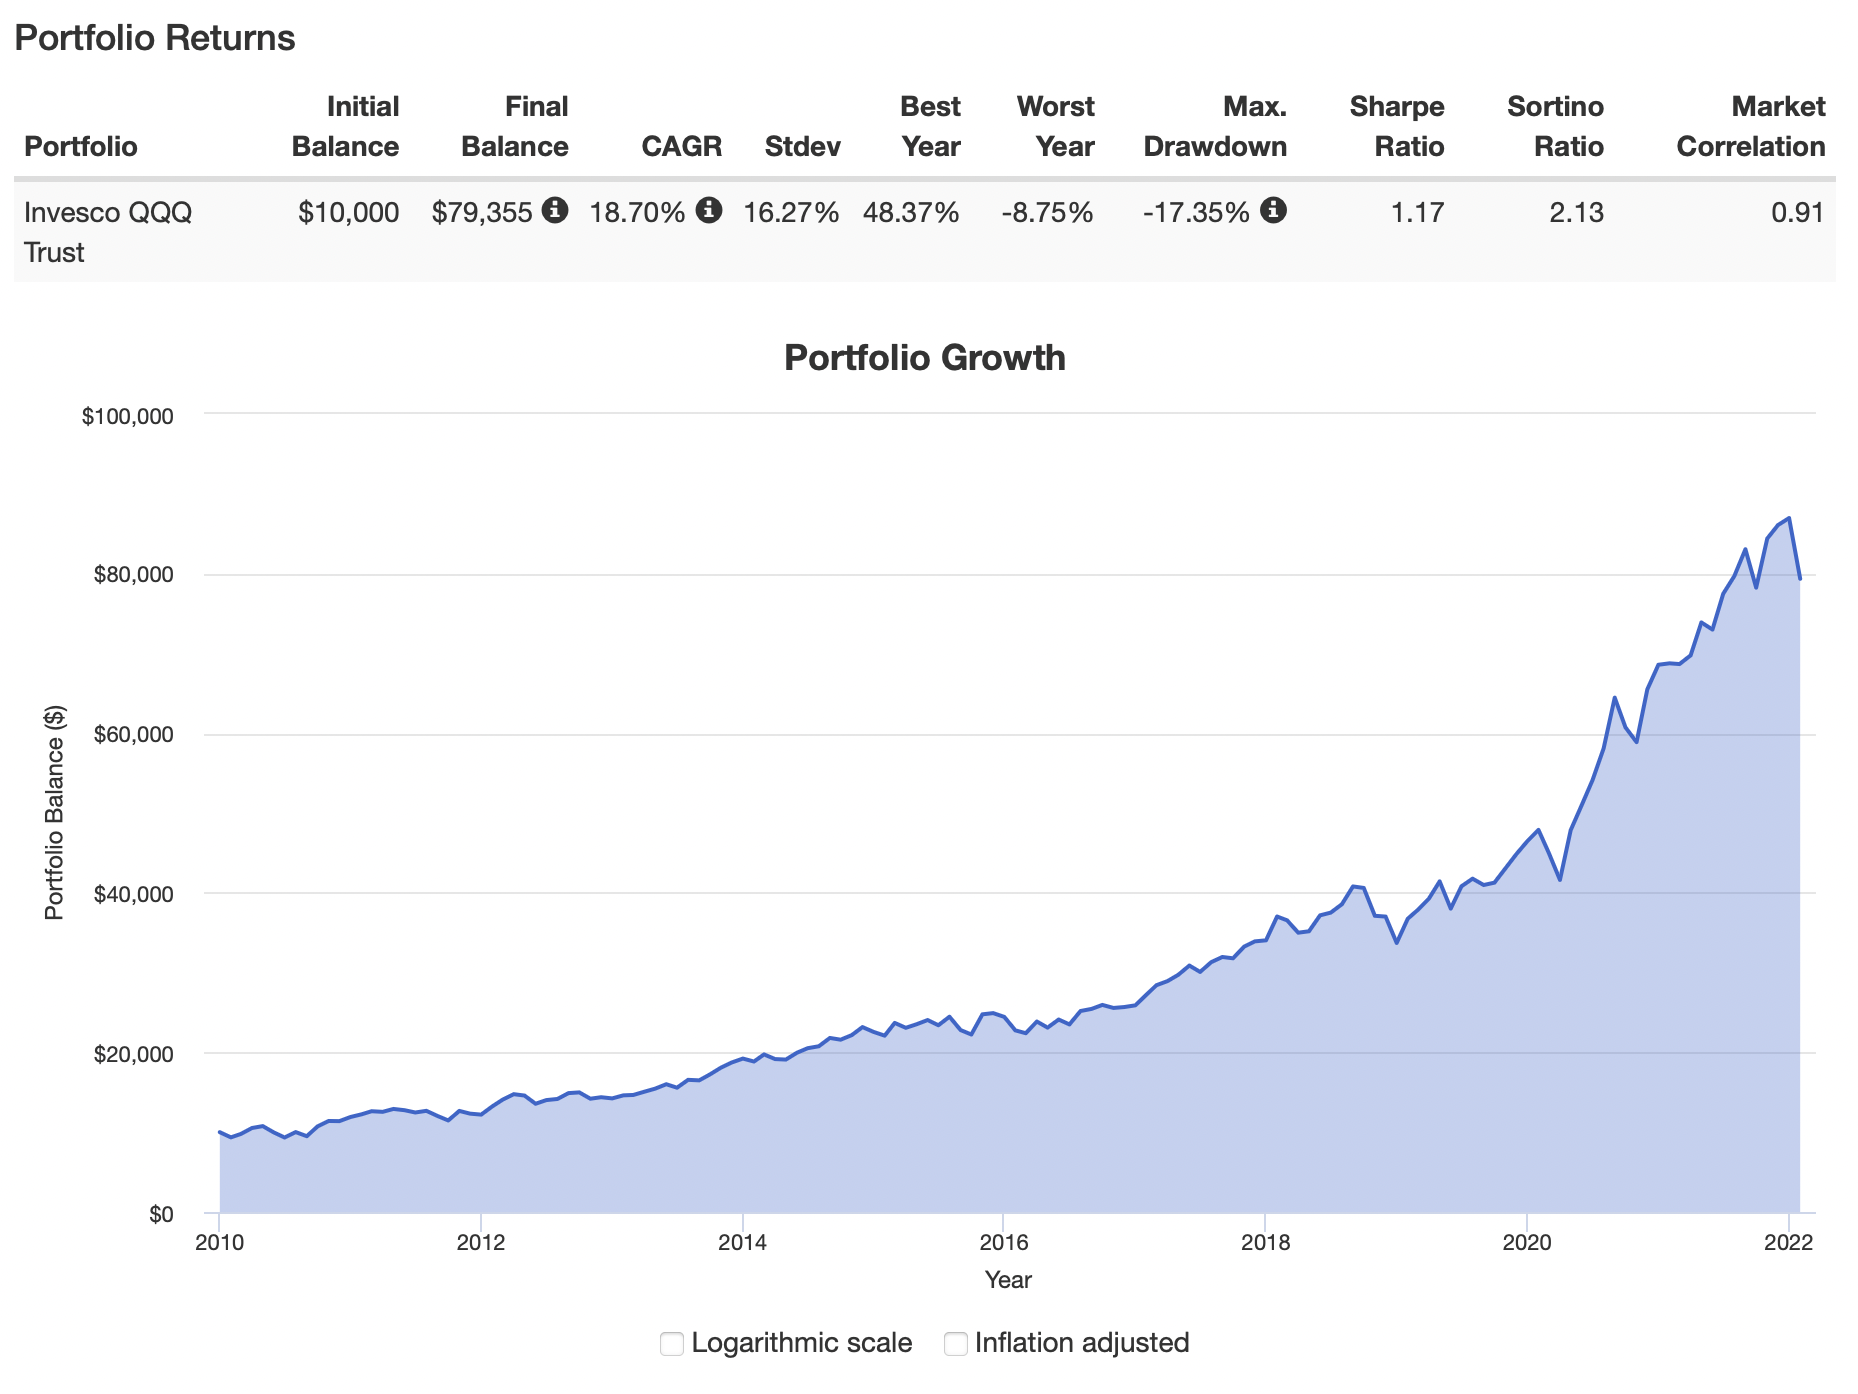1858x1394 pixels.
Task: Click the 2012 x-axis label
Action: (481, 1243)
